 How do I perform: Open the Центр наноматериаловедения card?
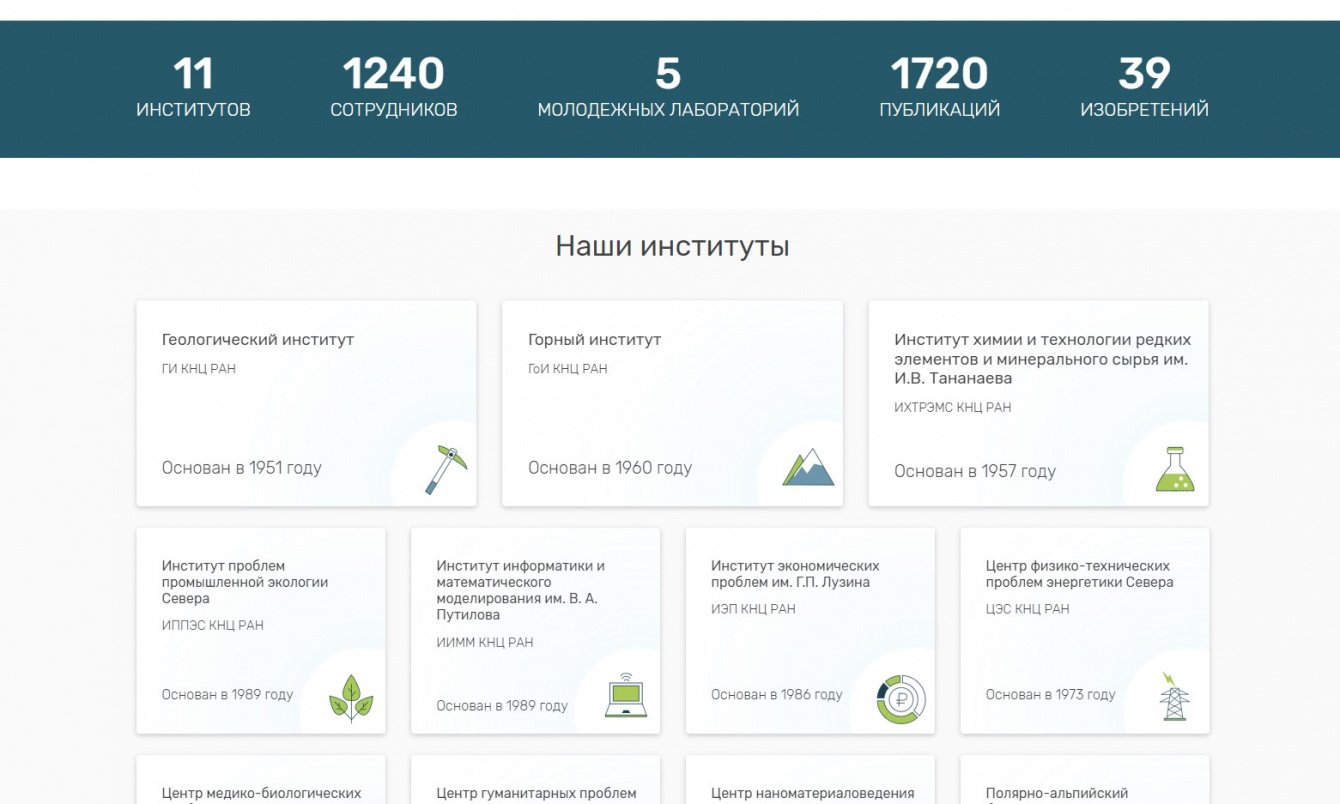click(810, 780)
